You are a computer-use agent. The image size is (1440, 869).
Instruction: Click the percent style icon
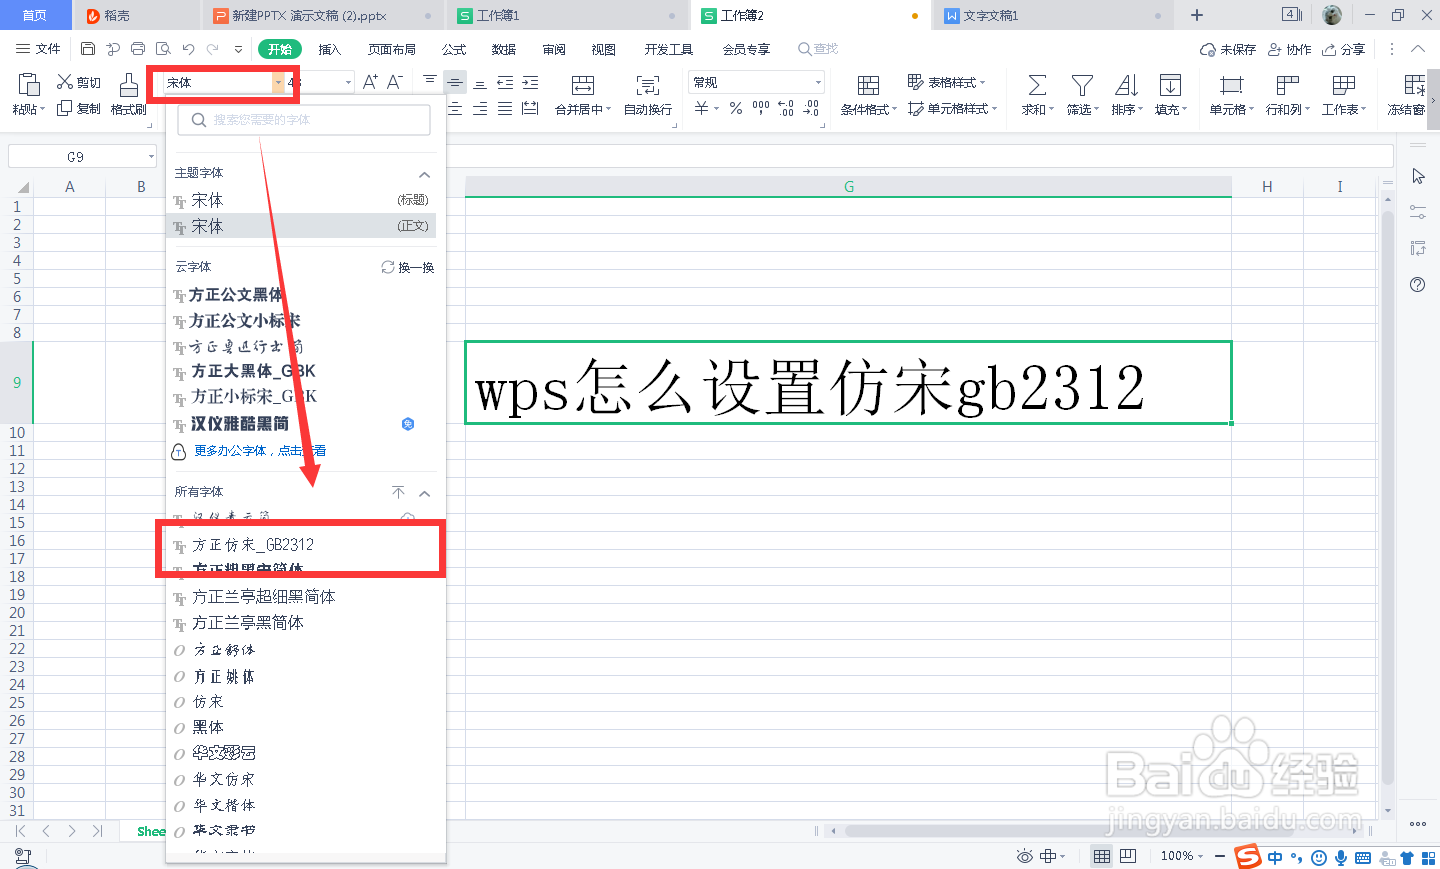coord(736,108)
